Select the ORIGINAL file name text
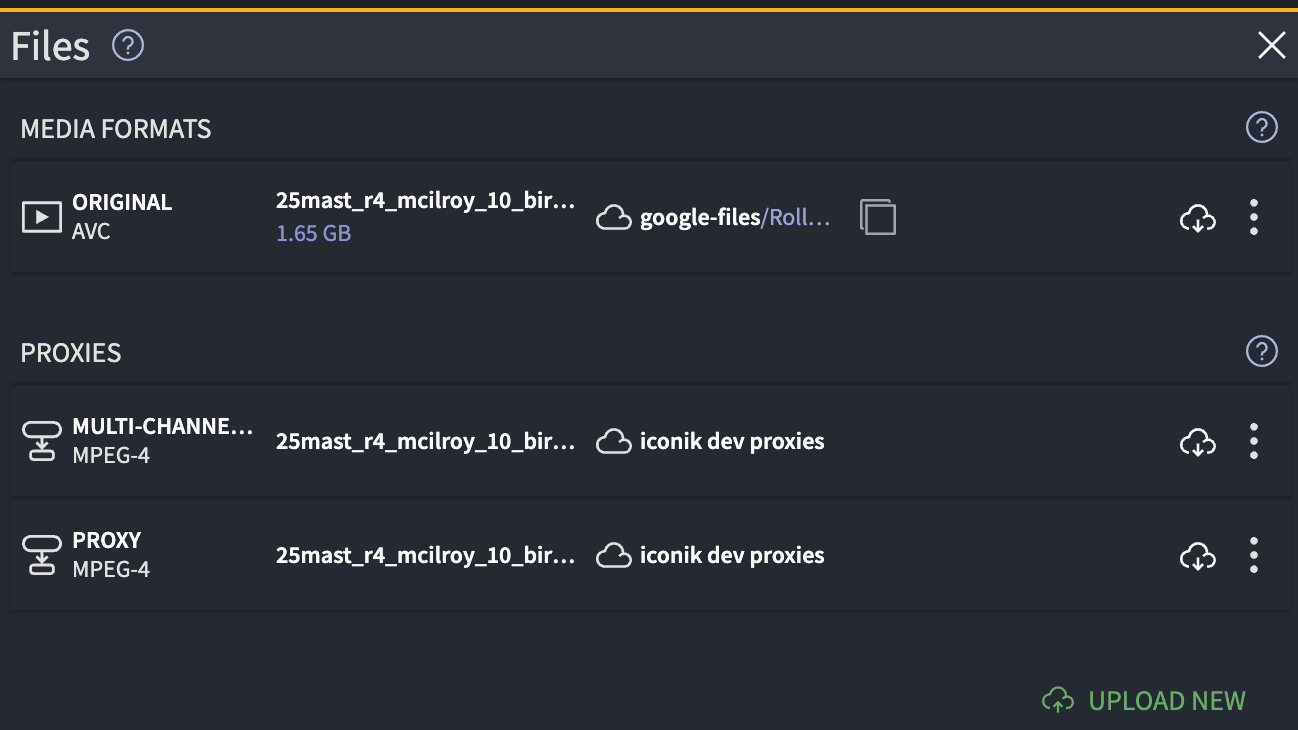Screen dimensions: 1298x730 [x=425, y=201]
